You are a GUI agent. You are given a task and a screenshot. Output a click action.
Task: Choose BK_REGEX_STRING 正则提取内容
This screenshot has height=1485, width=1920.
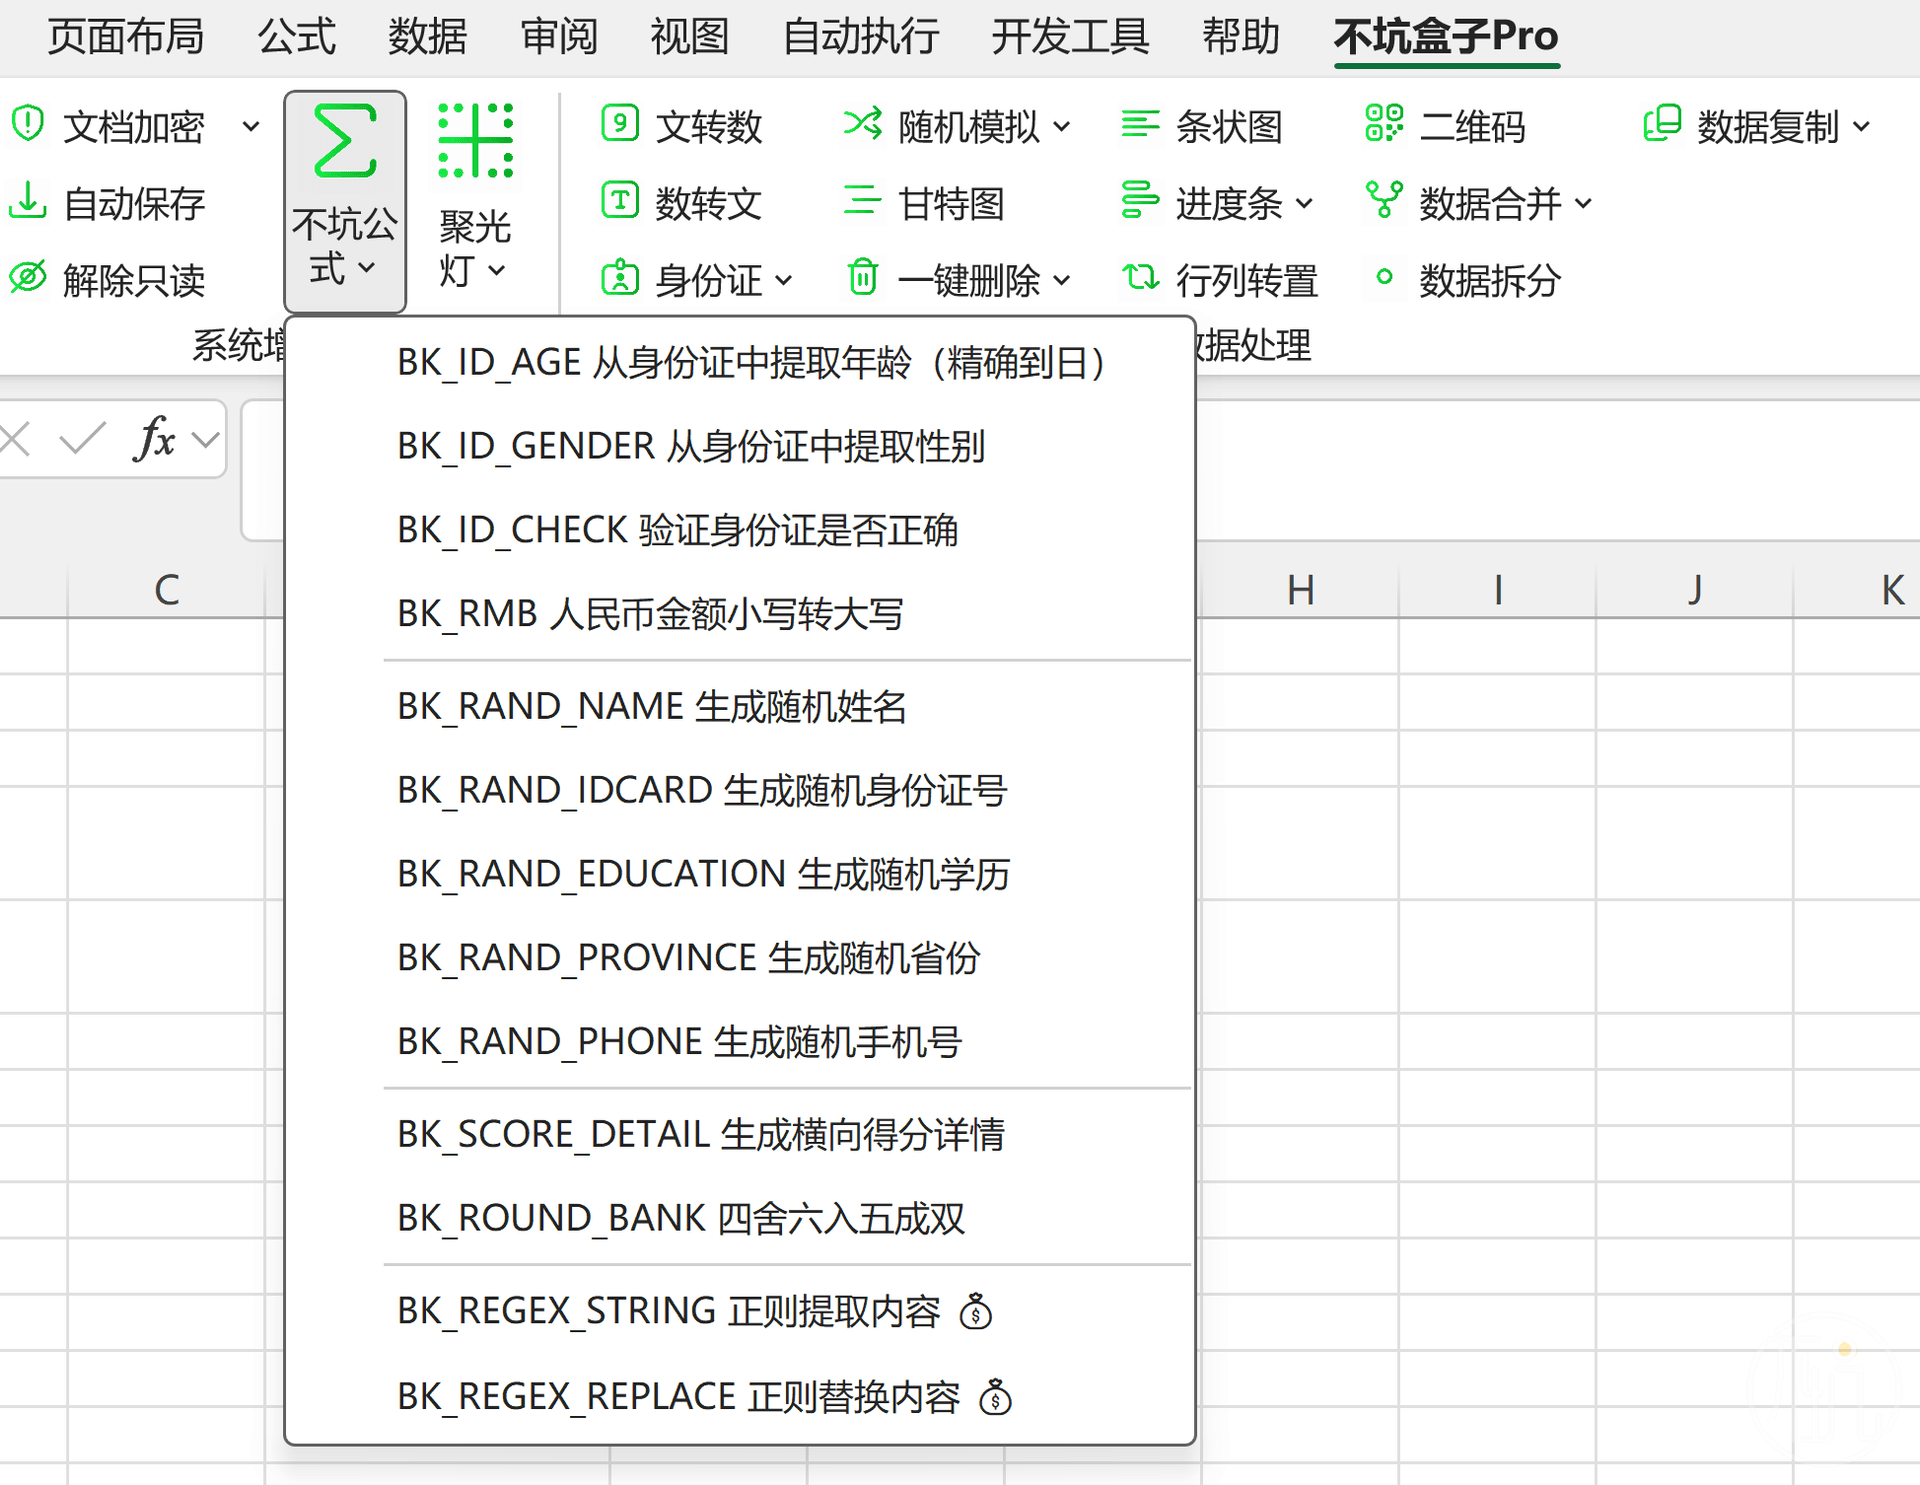(x=740, y=1311)
